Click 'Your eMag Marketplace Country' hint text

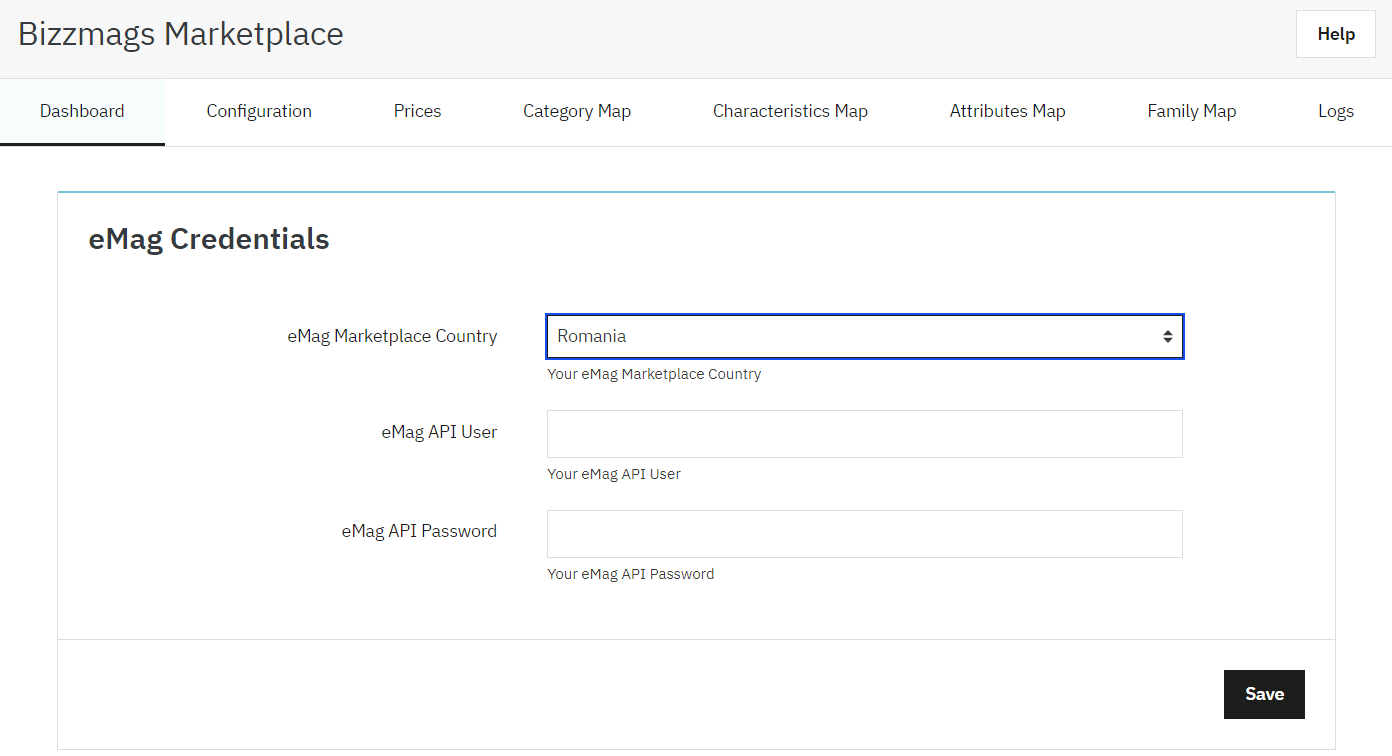click(654, 374)
